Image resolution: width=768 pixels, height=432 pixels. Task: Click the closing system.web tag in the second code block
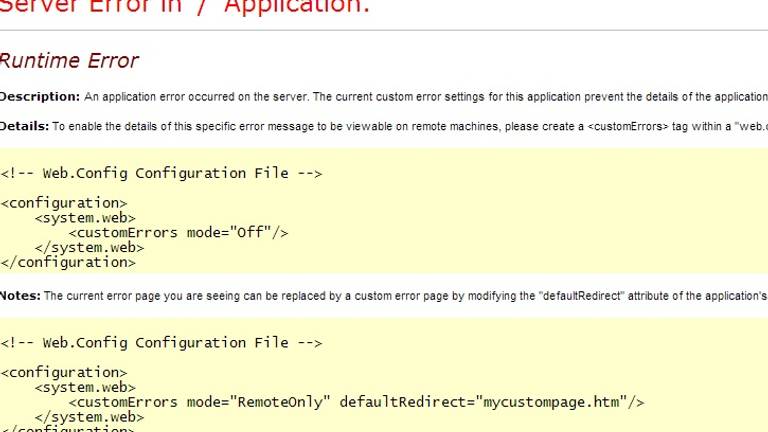(x=89, y=418)
